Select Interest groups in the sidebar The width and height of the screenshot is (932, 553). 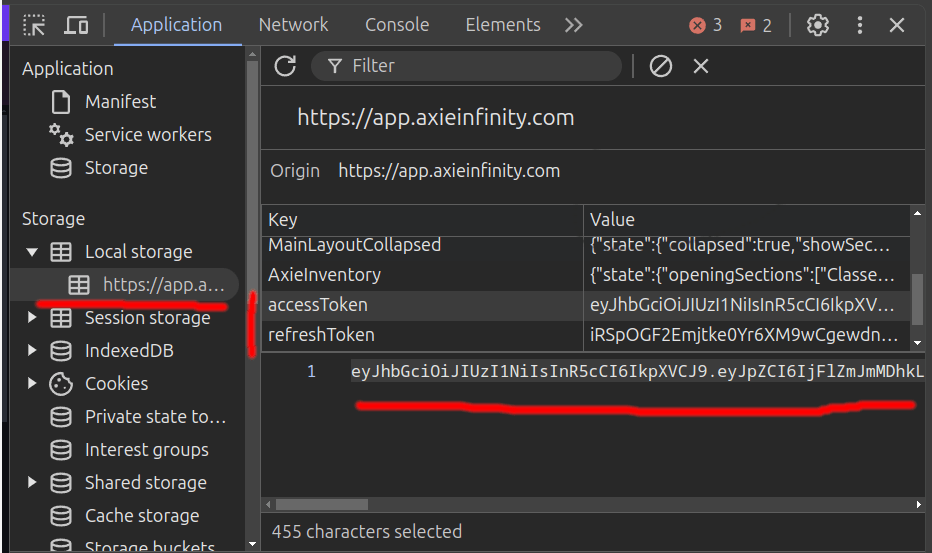click(147, 450)
